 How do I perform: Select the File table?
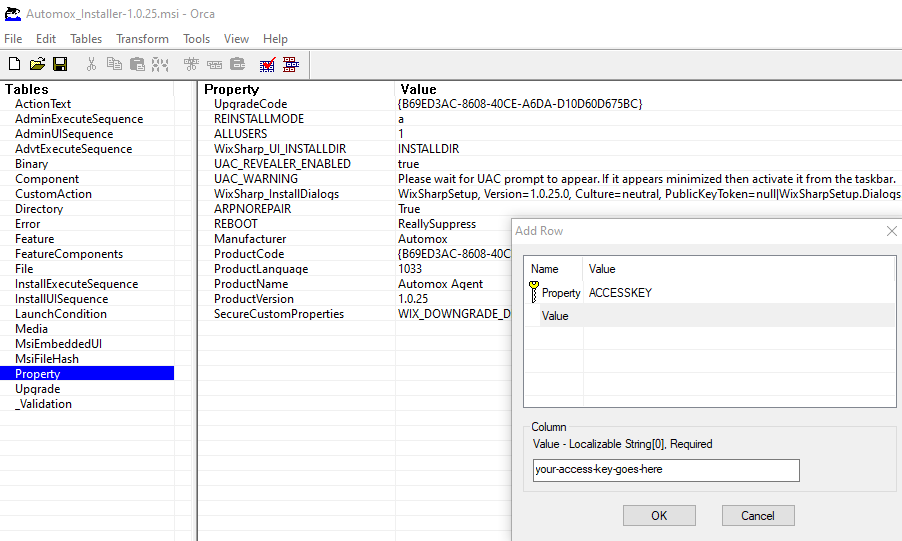point(24,268)
